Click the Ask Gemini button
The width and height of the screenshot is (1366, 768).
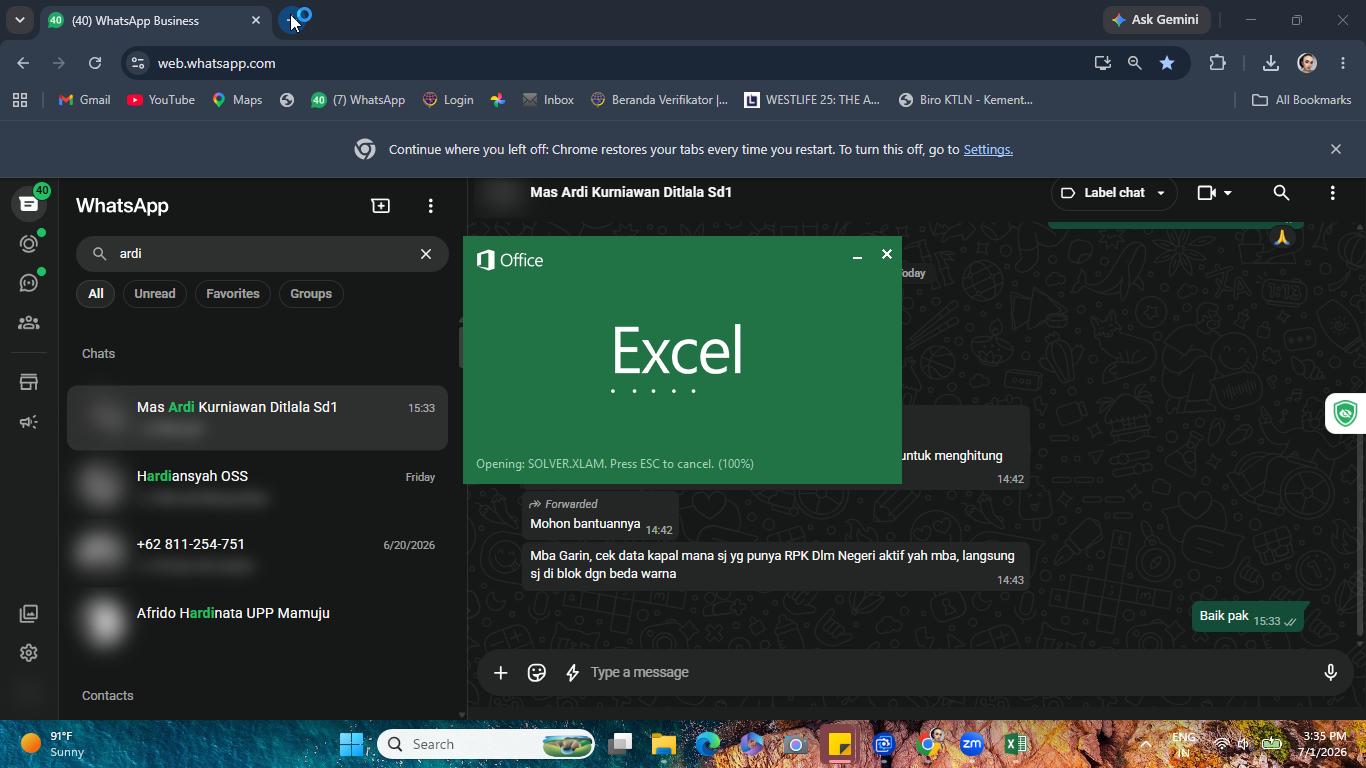click(1158, 20)
